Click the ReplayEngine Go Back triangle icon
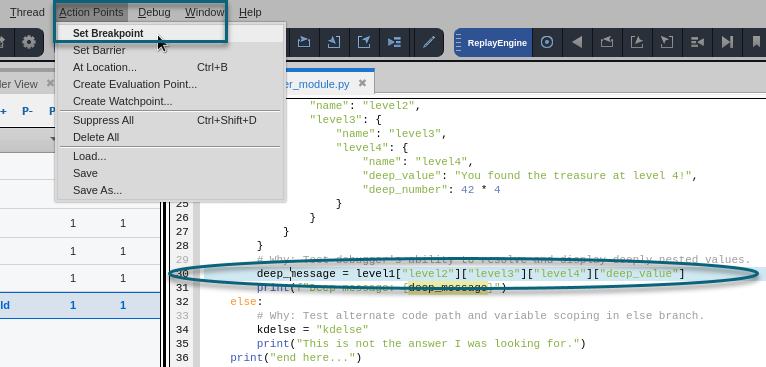Image resolution: width=766 pixels, height=367 pixels. [577, 43]
